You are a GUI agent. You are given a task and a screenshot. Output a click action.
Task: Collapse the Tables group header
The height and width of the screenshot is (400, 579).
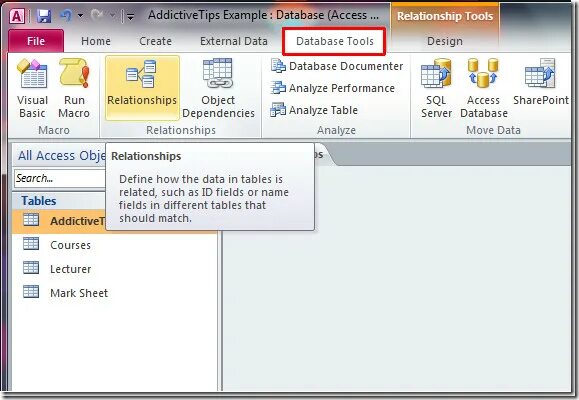(59, 201)
